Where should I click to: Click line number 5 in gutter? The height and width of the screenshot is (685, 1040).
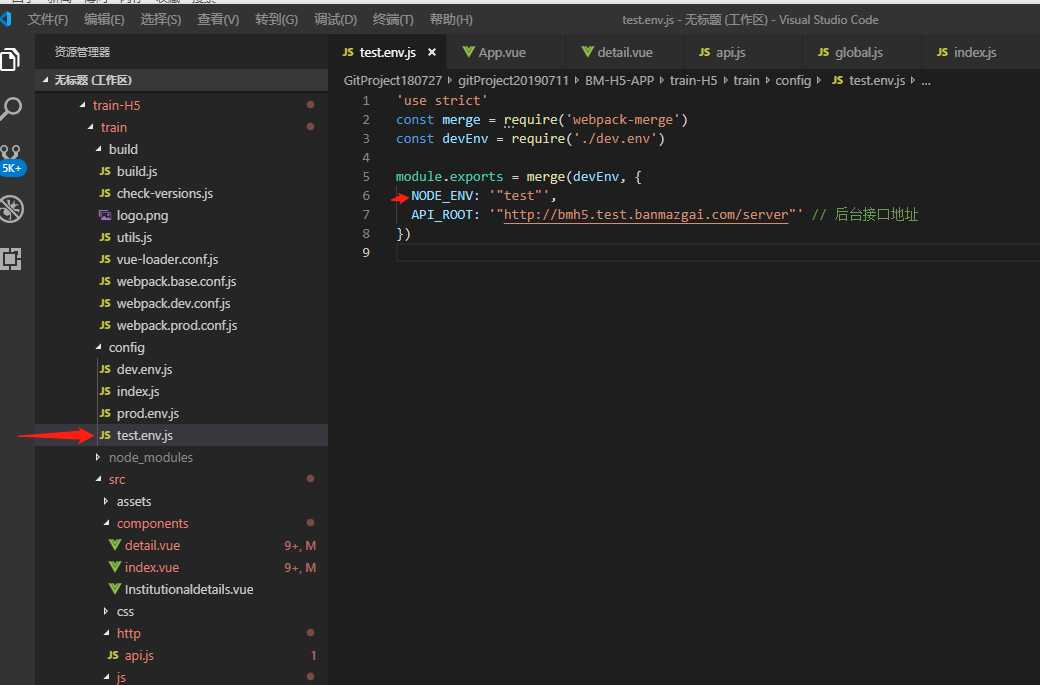[365, 176]
